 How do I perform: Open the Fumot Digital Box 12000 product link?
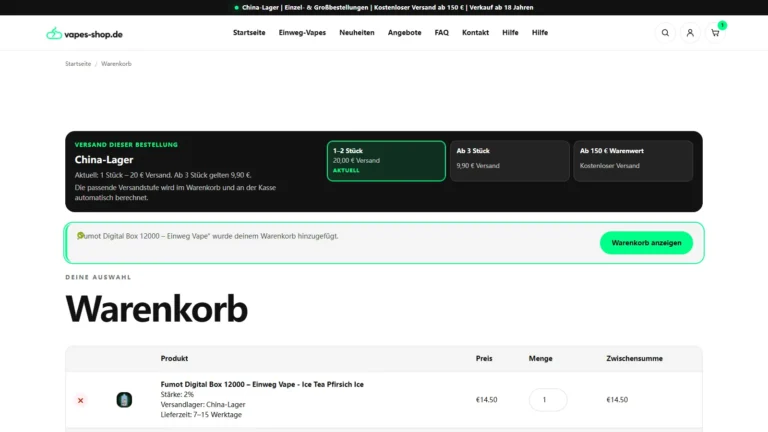(262, 384)
